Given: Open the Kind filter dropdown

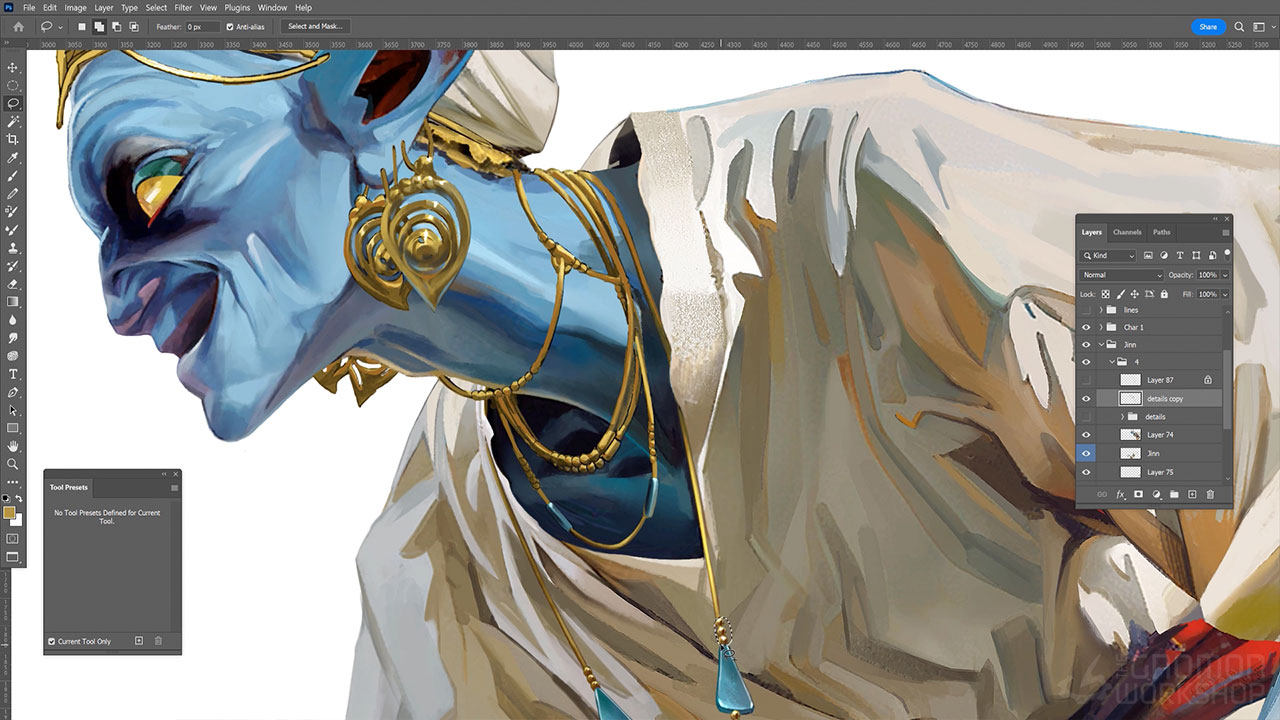Looking at the screenshot, I should pyautogui.click(x=1108, y=256).
